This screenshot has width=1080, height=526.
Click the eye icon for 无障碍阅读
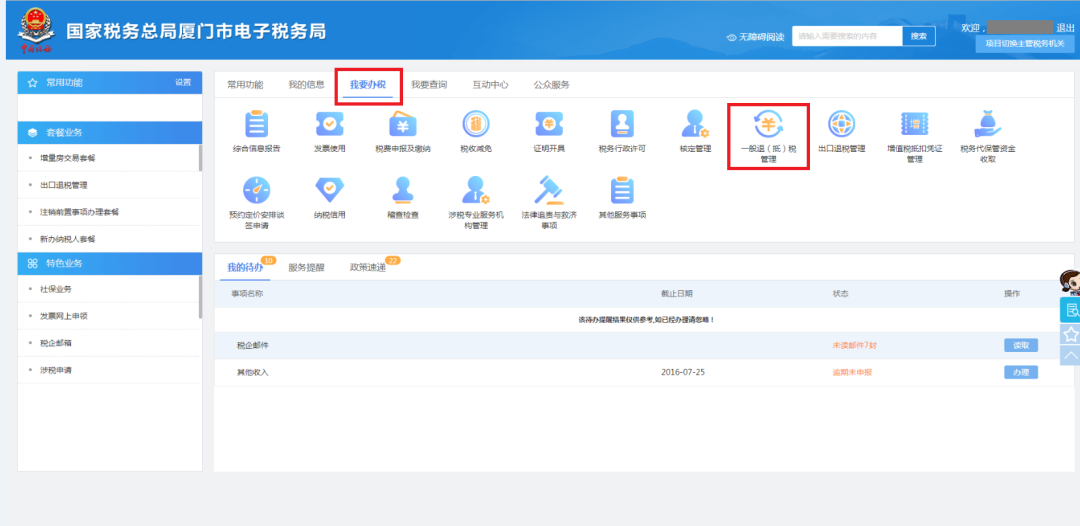(731, 37)
